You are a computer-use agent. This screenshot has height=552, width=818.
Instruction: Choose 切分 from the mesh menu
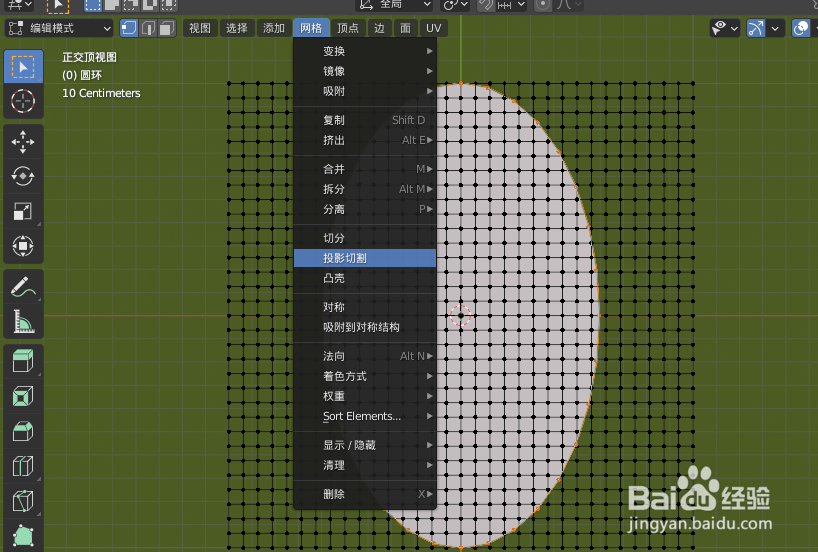click(365, 238)
